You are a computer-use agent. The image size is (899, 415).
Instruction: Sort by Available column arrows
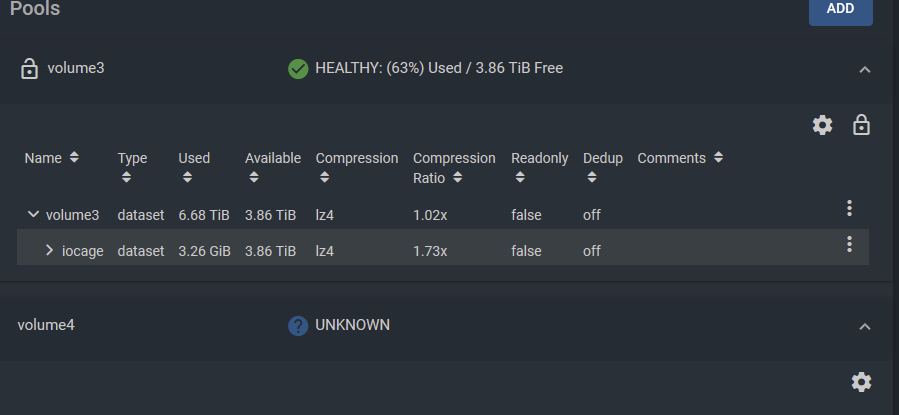(254, 178)
